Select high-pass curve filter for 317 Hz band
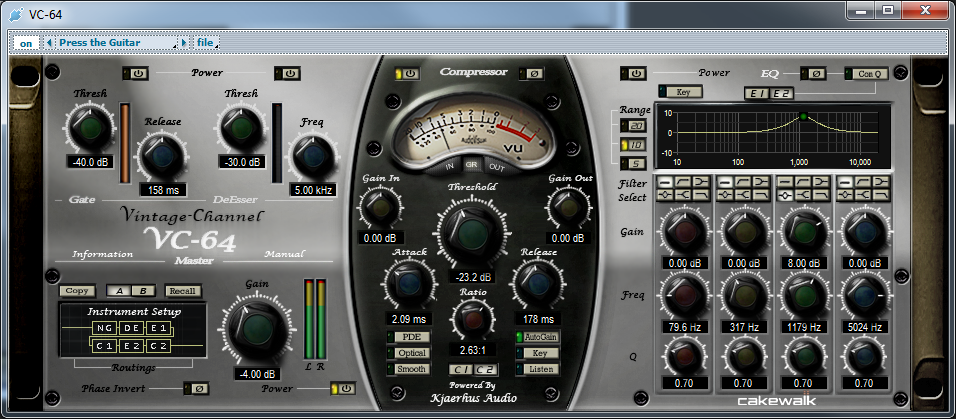956x419 pixels. [743, 182]
